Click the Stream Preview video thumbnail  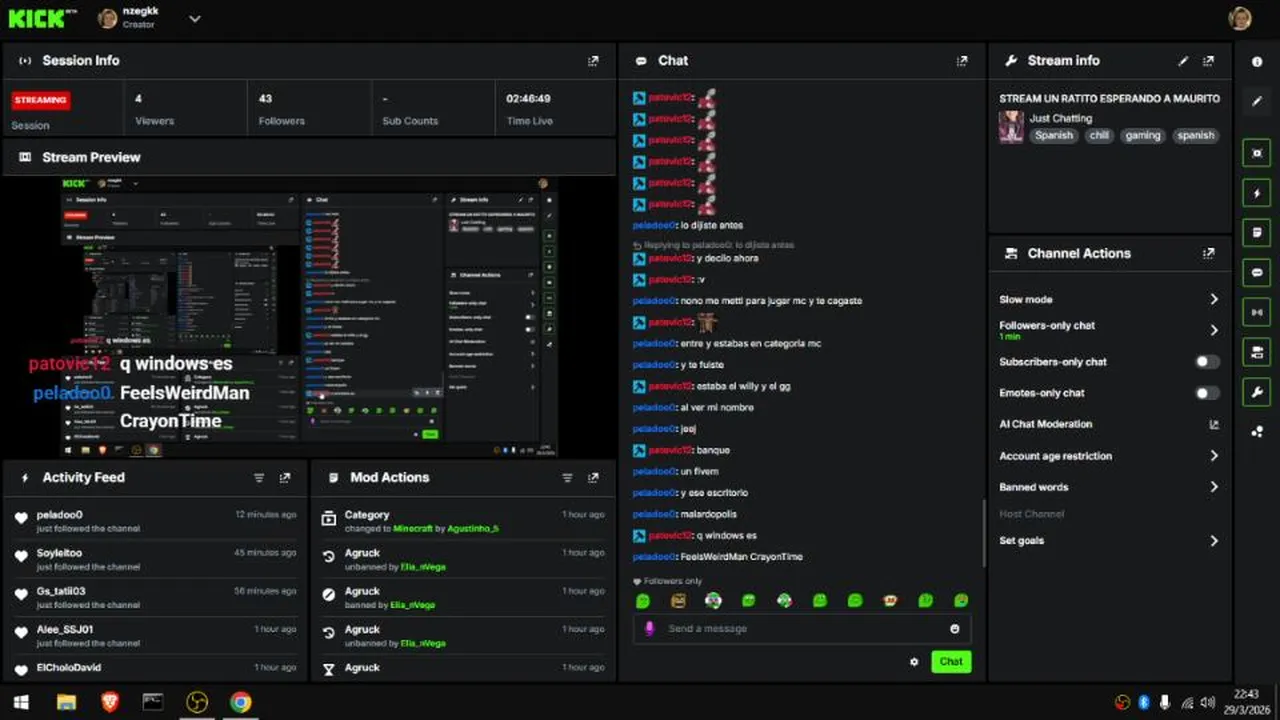(309, 317)
